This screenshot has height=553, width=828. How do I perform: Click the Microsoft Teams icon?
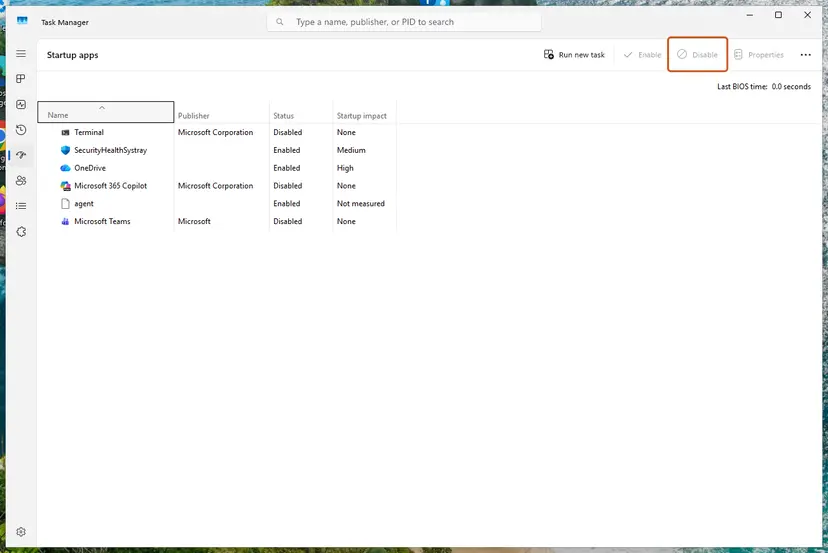point(65,221)
